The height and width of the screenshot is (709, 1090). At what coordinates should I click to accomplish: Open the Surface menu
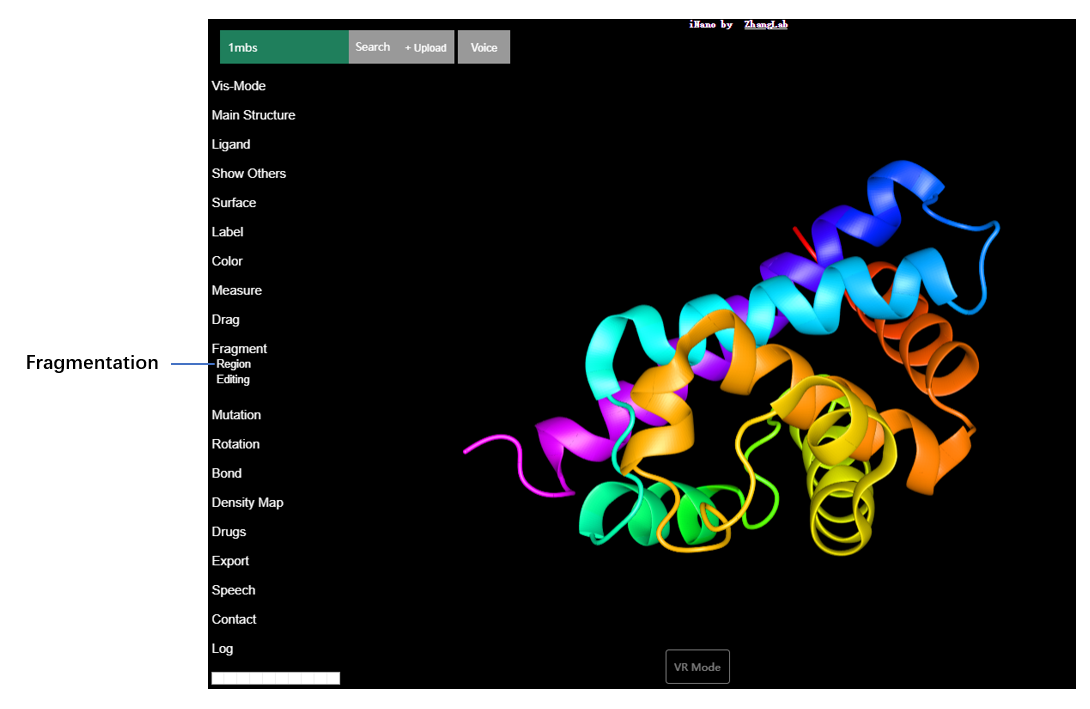coord(234,202)
